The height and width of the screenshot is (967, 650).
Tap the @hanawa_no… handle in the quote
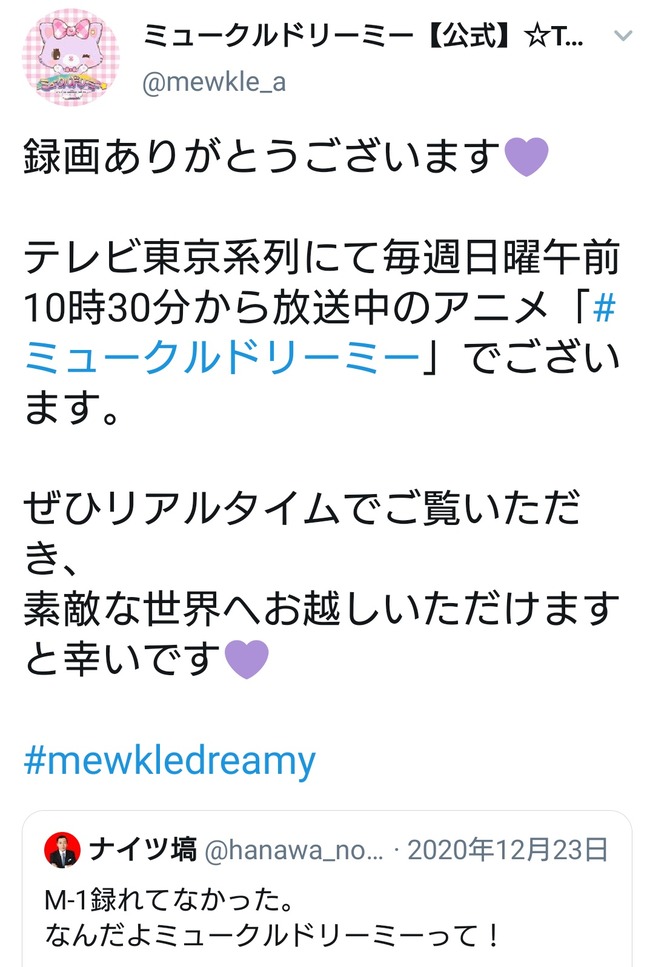(294, 850)
